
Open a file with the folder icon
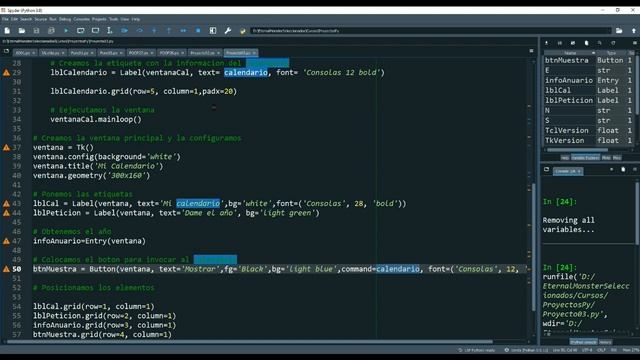pos(22,31)
